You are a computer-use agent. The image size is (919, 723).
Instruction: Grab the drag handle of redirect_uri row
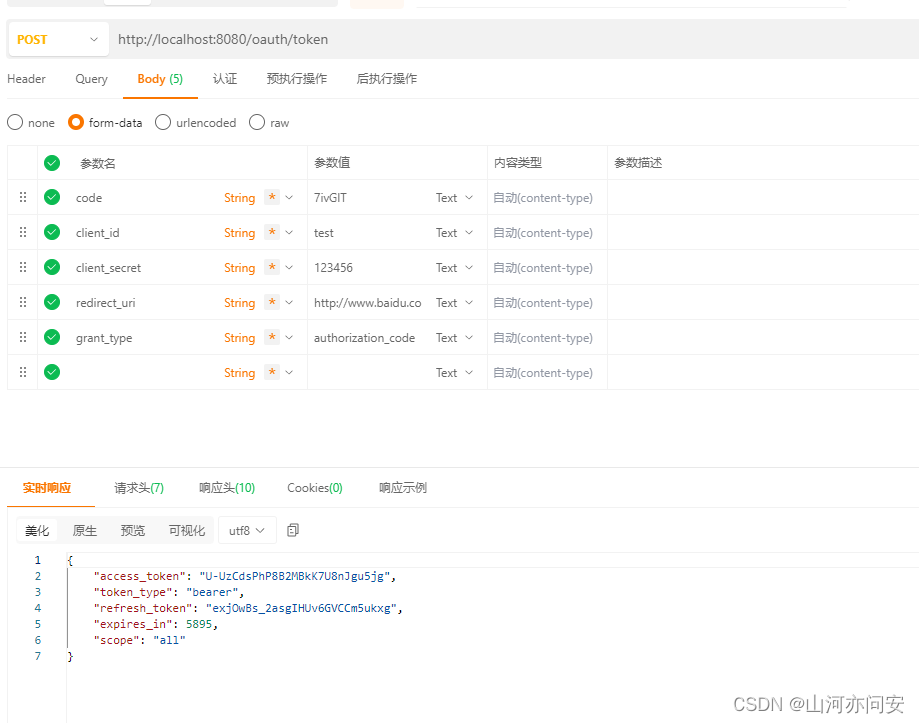23,302
